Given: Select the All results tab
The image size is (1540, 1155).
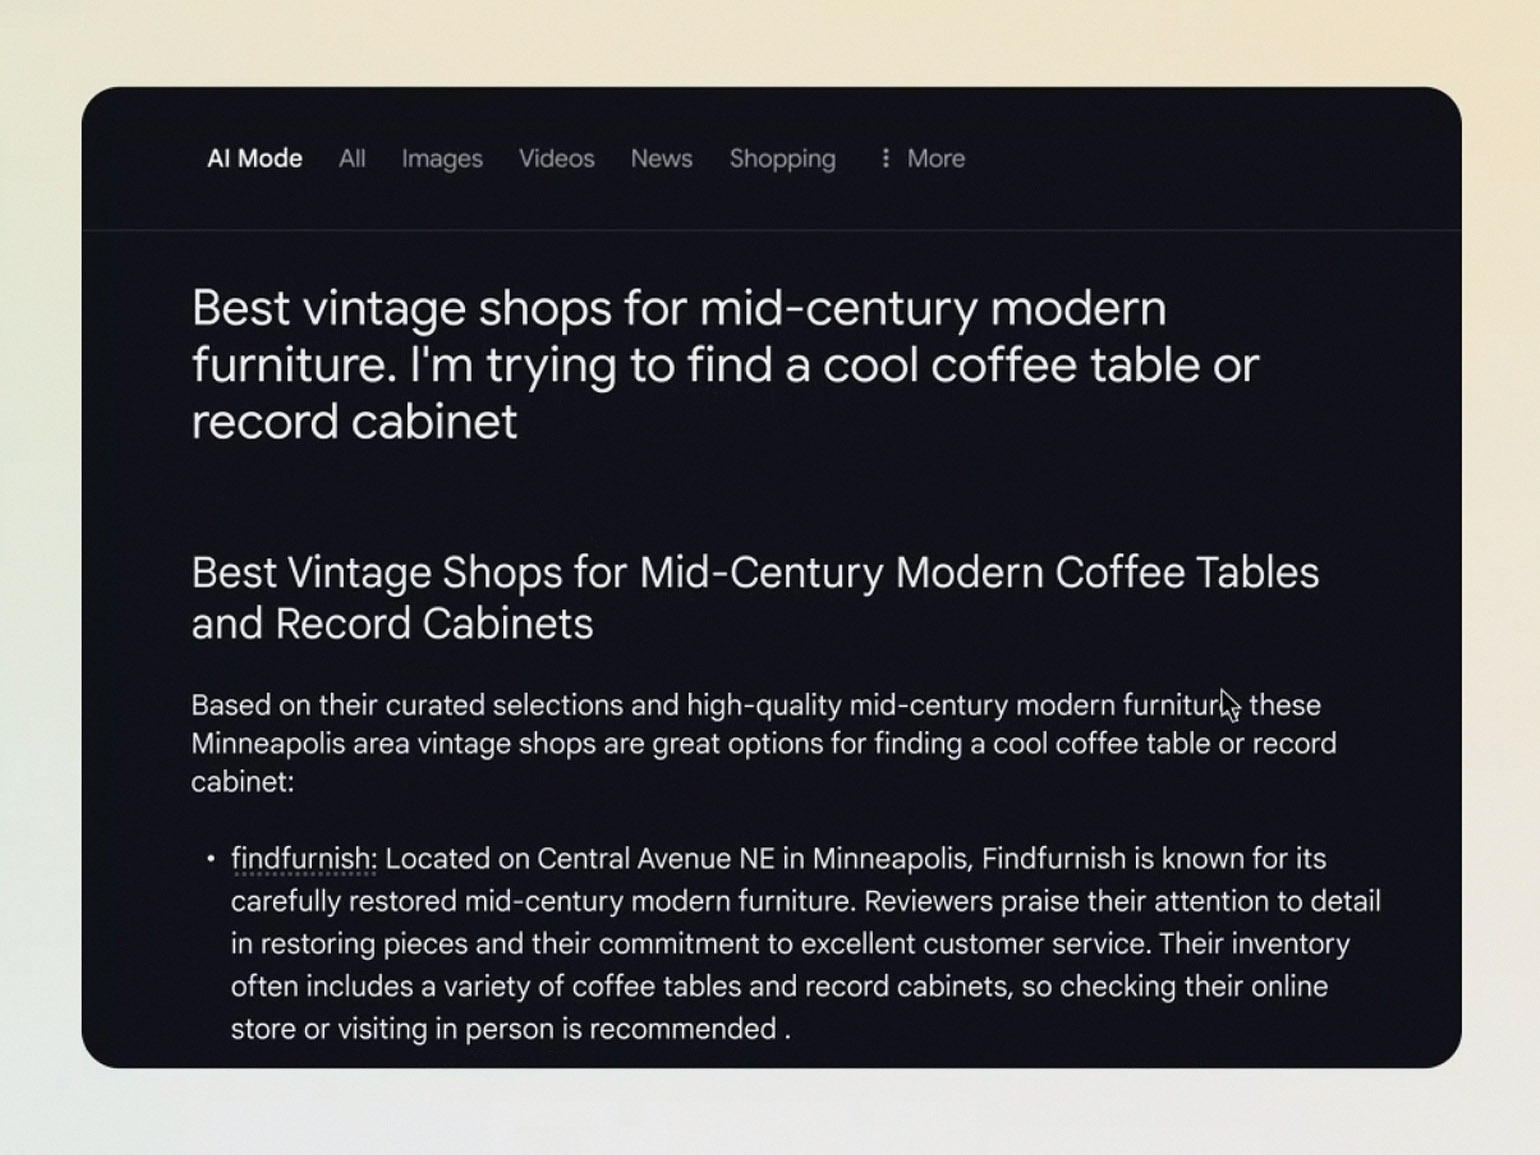Looking at the screenshot, I should (x=352, y=158).
